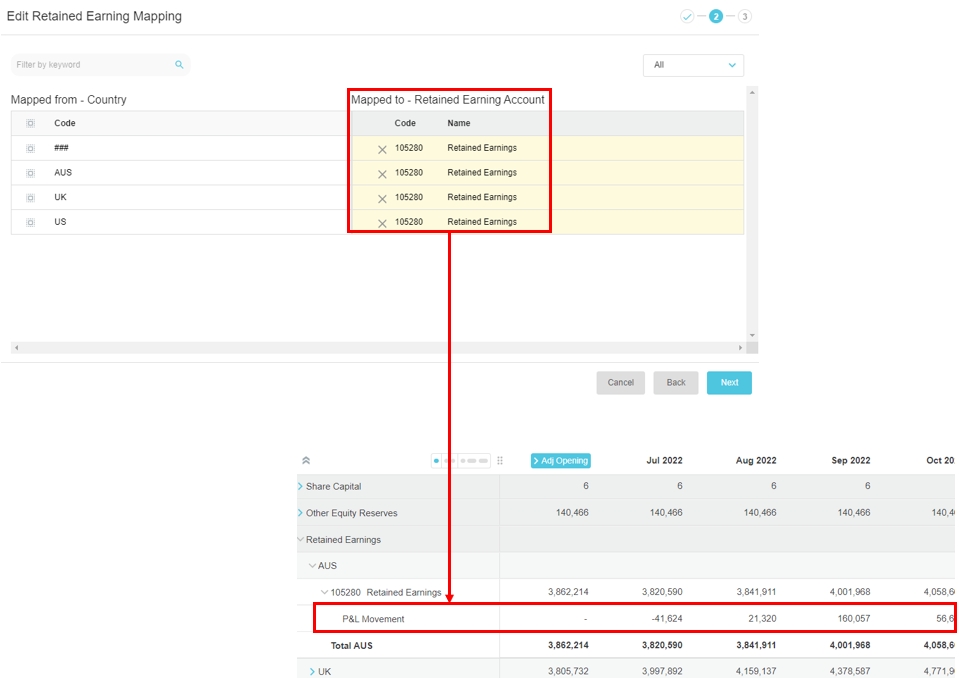Click the drag handle dots beside Adj Opening
The width and height of the screenshot is (959, 678).
[x=500, y=461]
